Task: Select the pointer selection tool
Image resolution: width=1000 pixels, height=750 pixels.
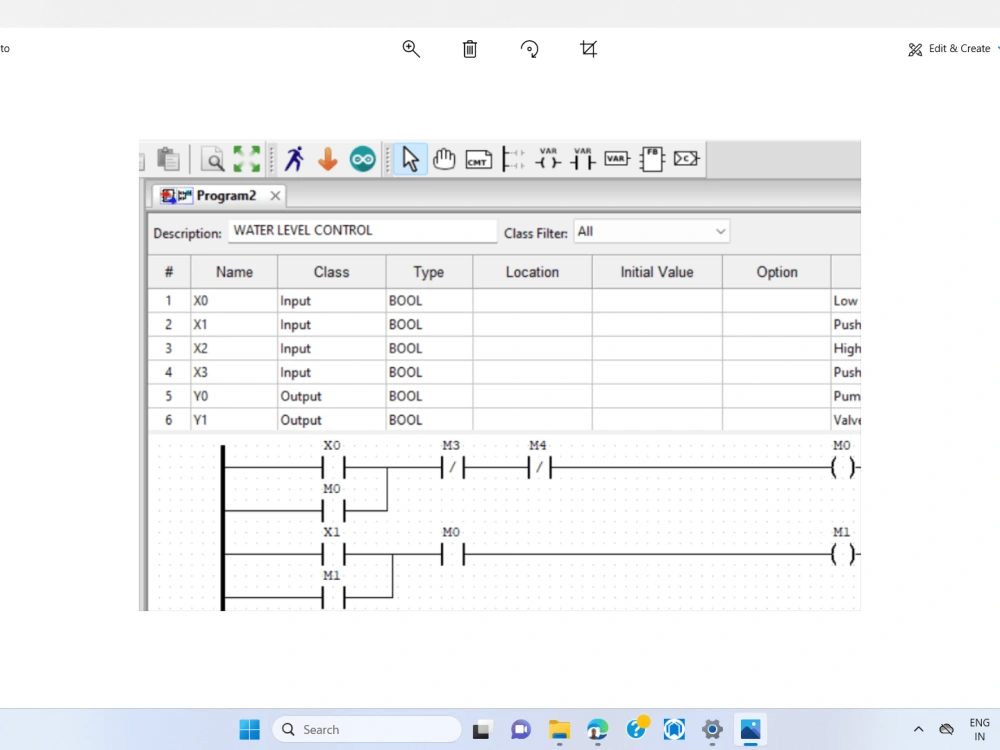Action: [x=410, y=159]
